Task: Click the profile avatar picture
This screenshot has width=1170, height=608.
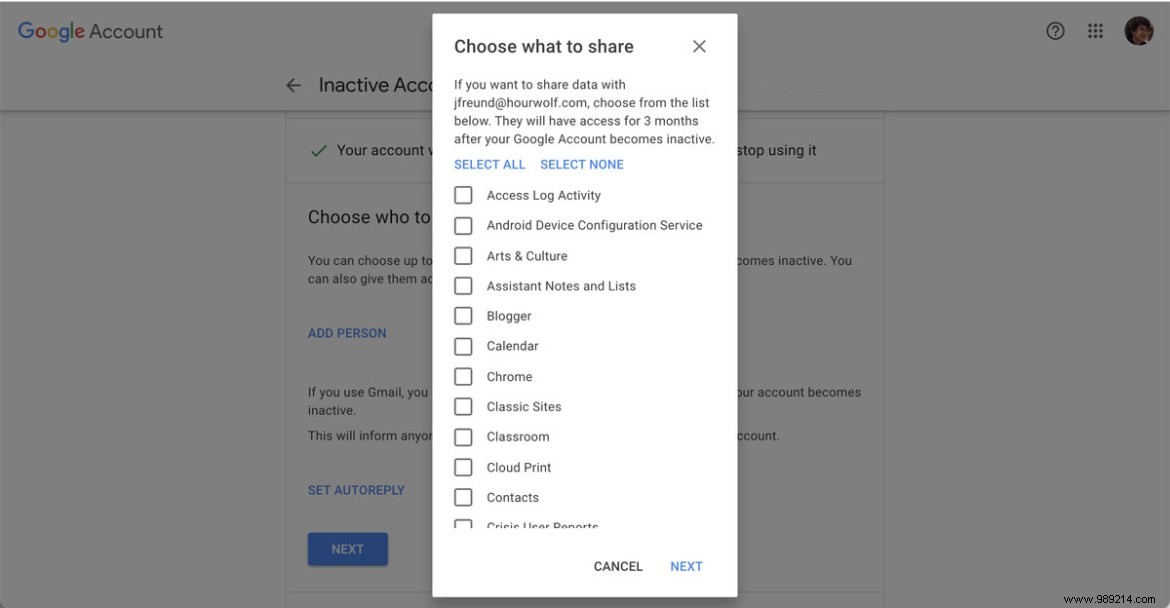Action: (x=1138, y=30)
